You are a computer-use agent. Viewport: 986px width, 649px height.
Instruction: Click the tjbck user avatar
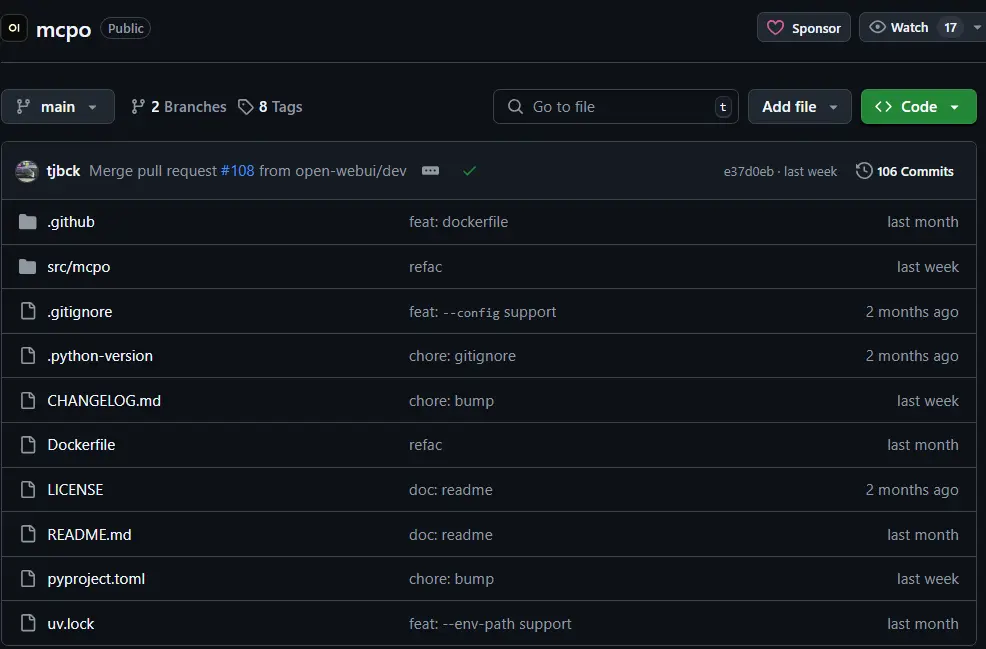[x=27, y=171]
